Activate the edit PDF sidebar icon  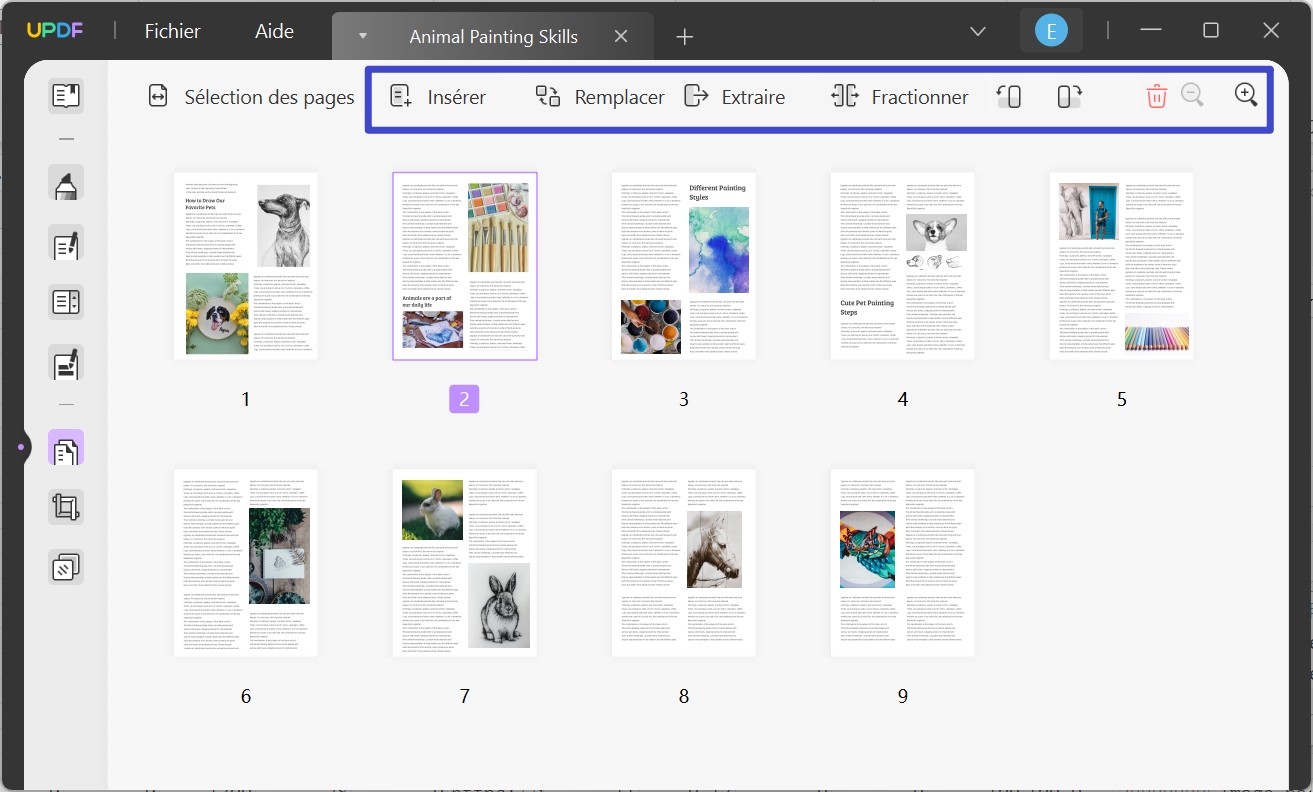point(65,243)
